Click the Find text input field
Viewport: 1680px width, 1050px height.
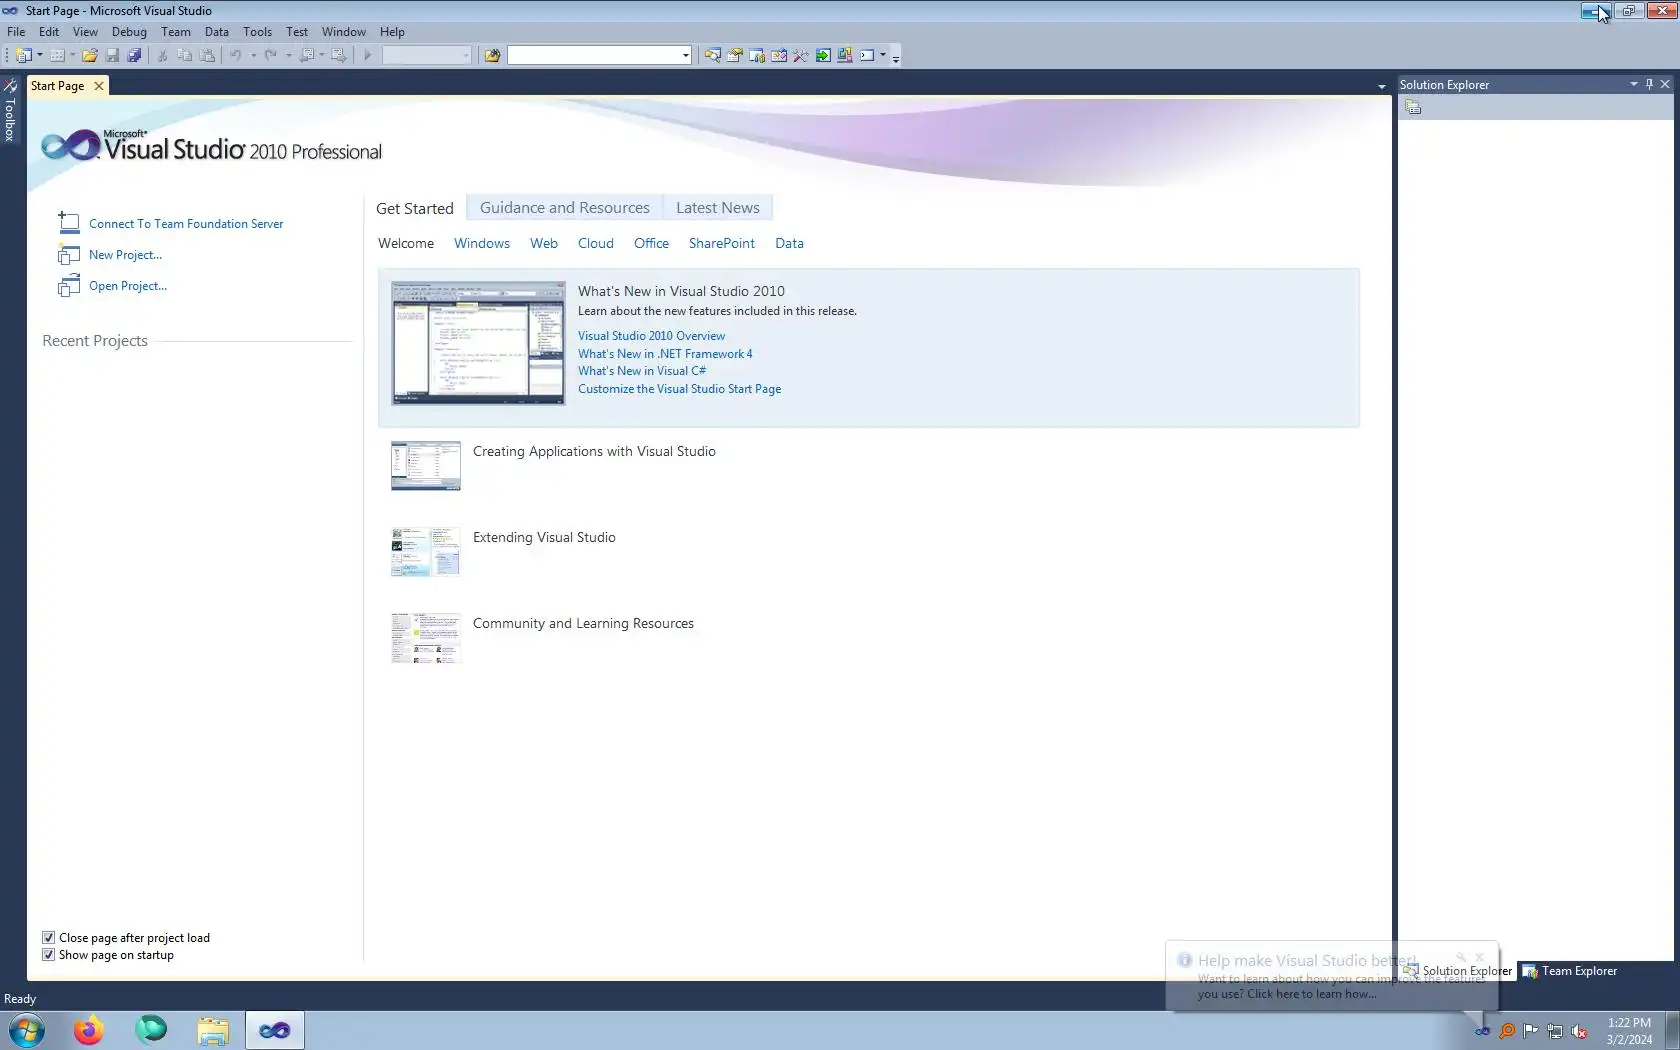(594, 56)
